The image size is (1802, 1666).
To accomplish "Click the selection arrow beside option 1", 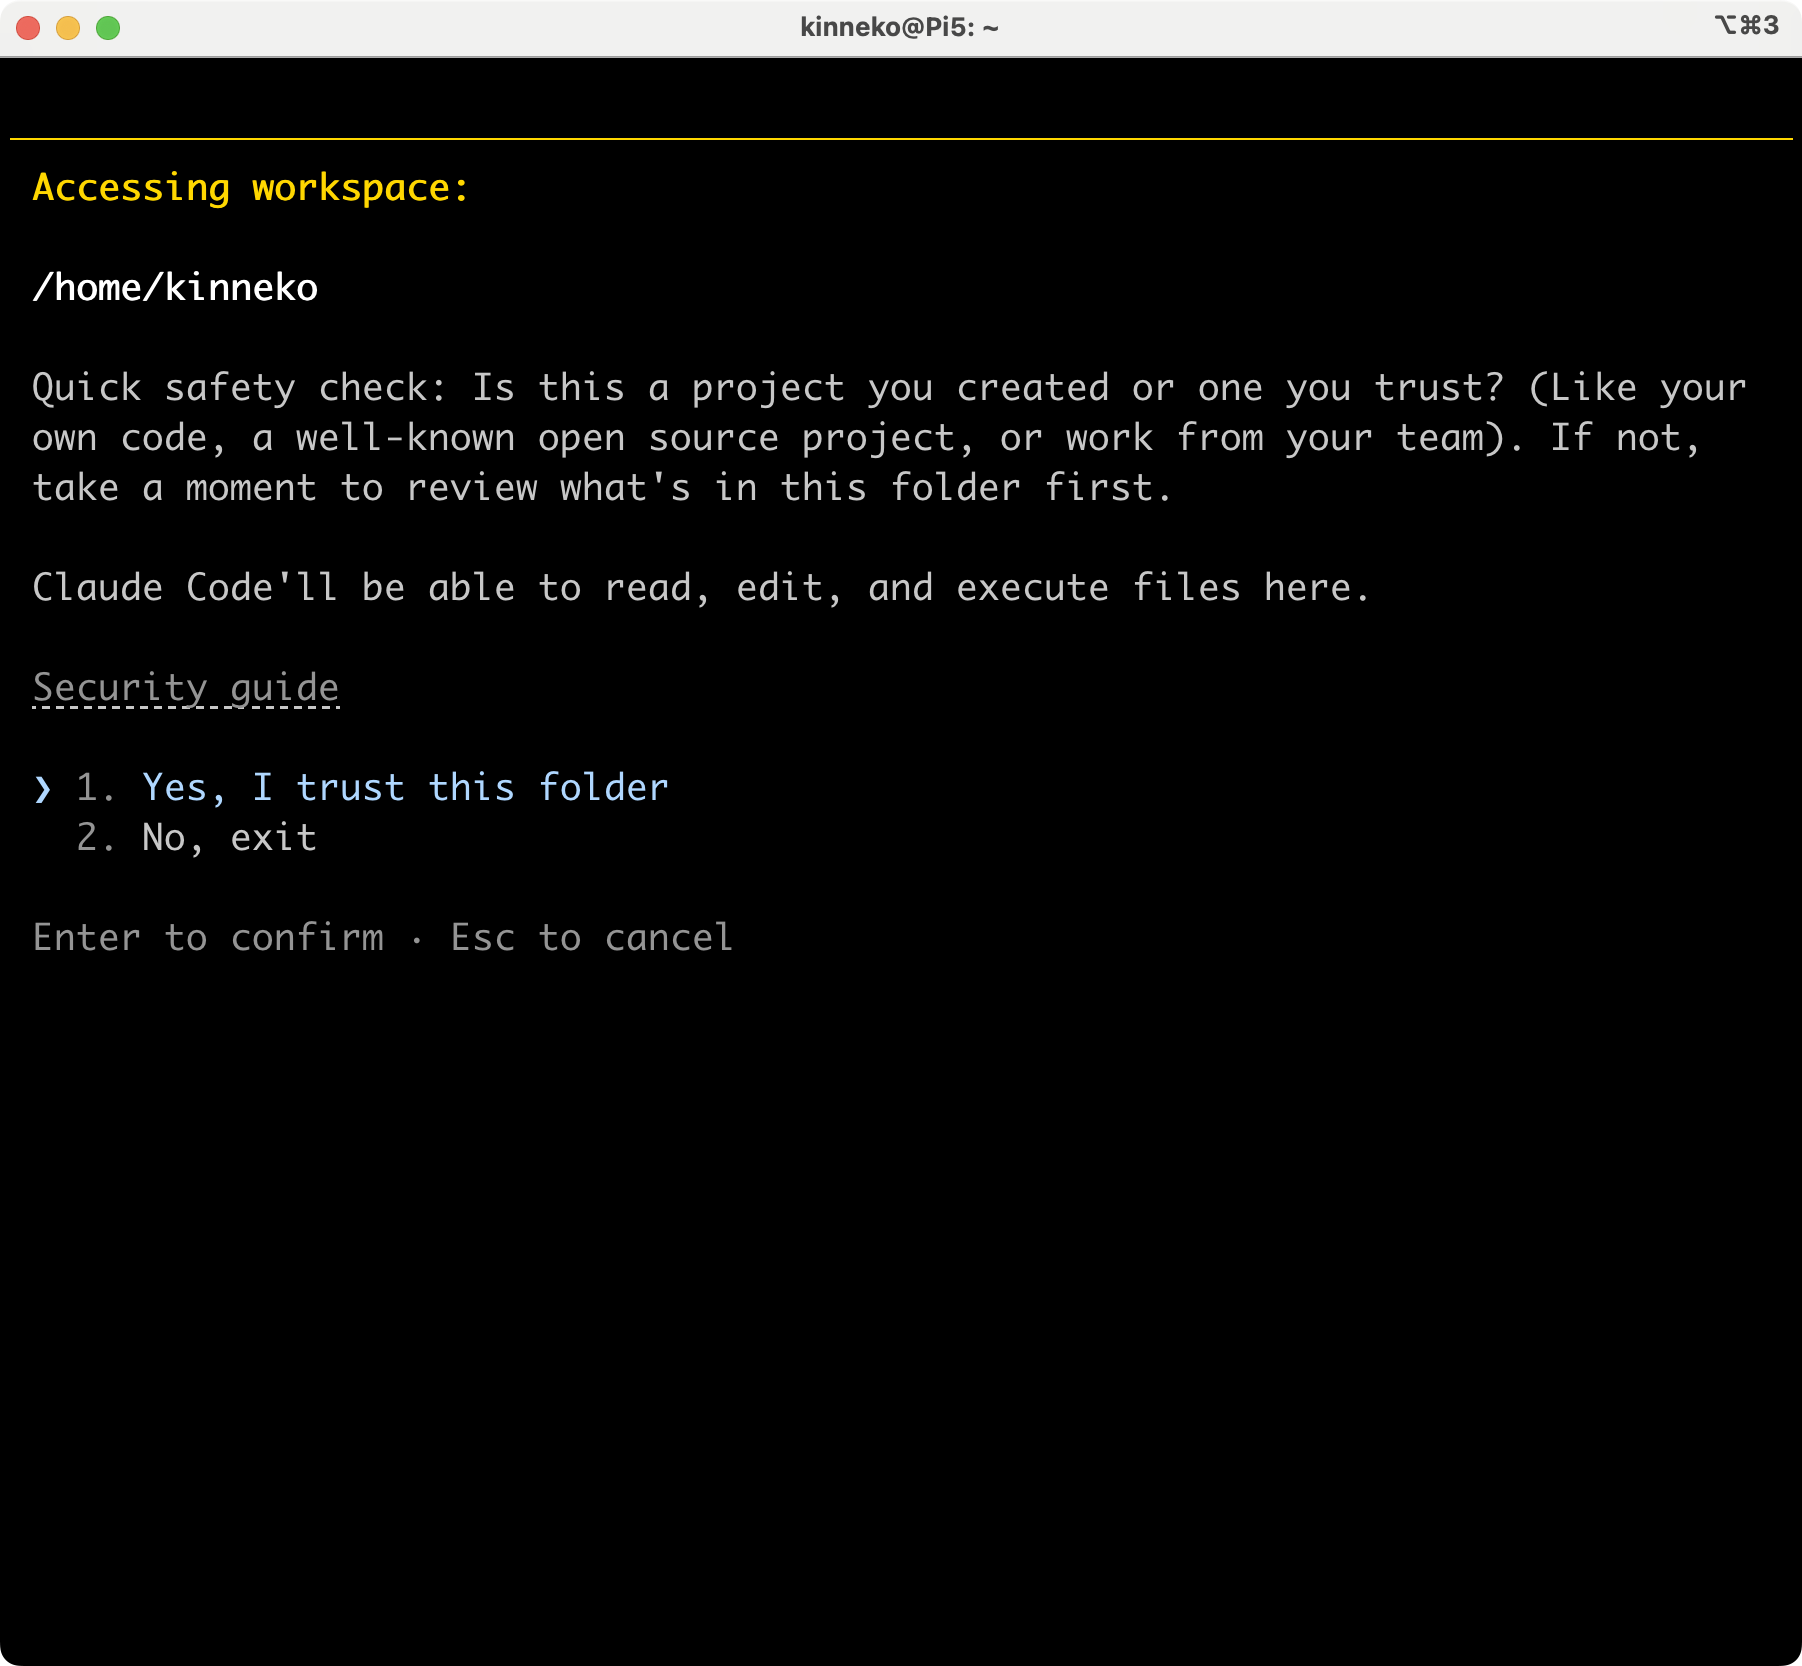I will click(x=42, y=789).
